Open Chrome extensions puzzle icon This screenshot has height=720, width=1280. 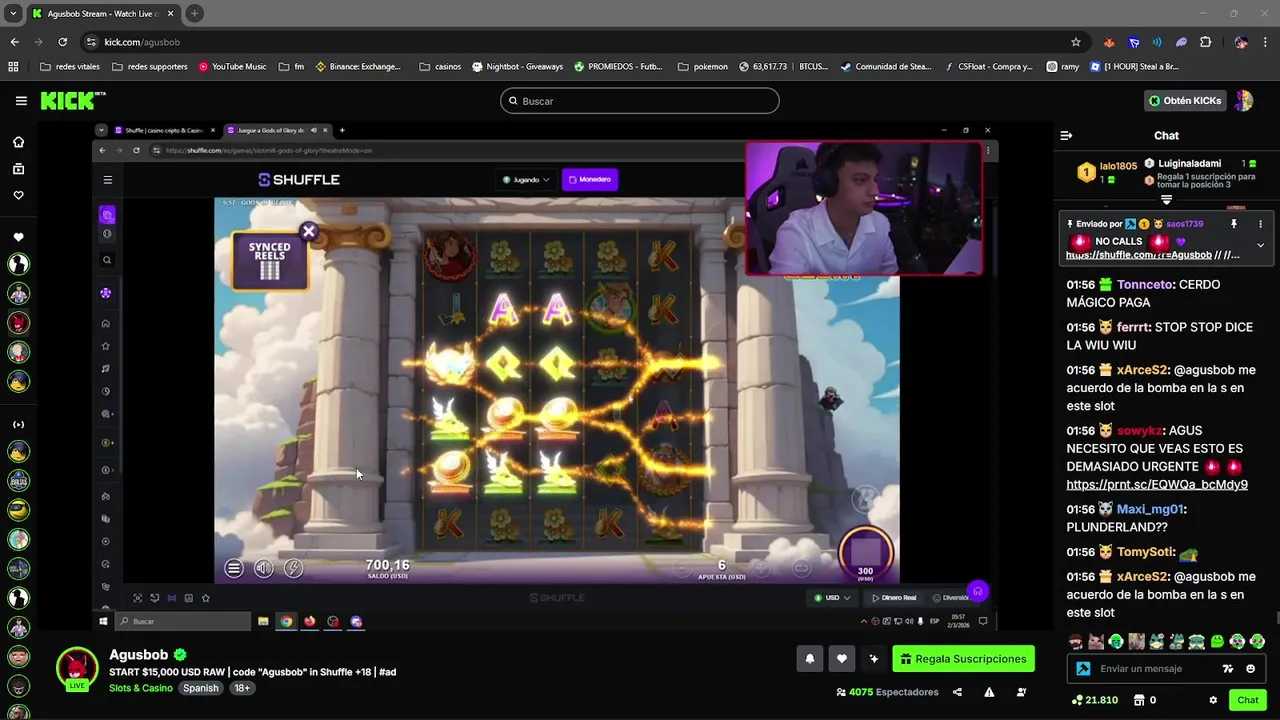click(1205, 42)
